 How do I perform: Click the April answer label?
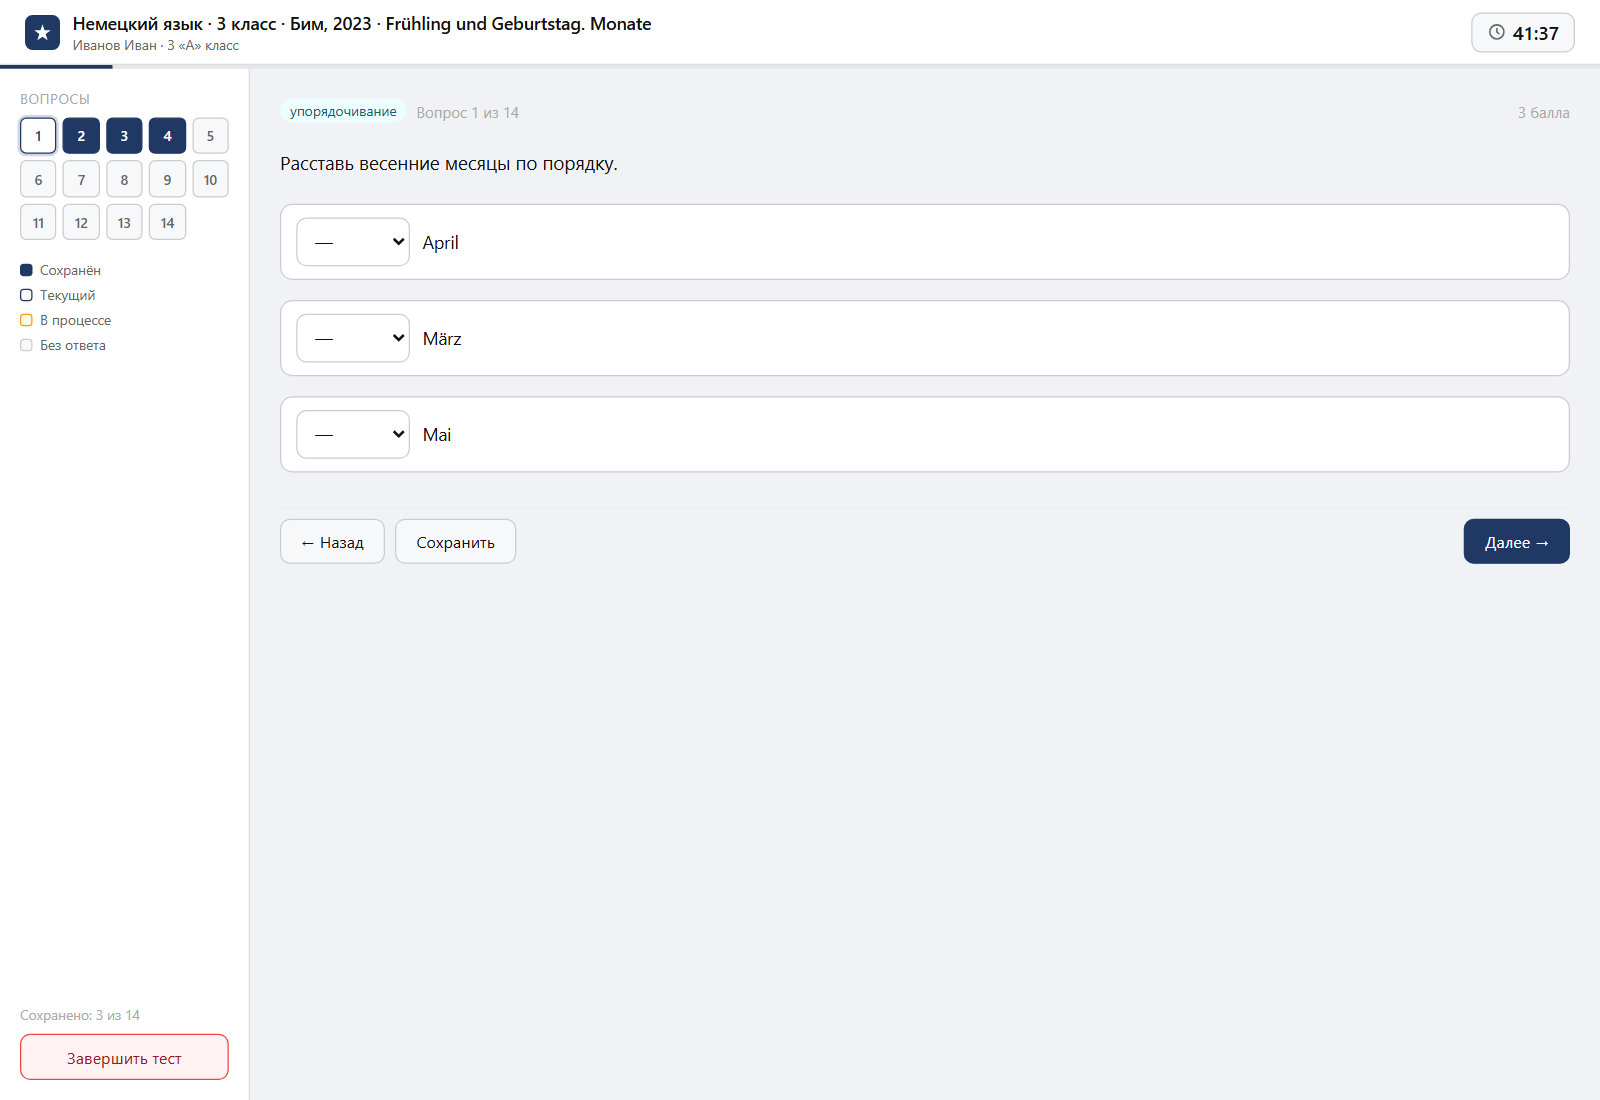(441, 243)
